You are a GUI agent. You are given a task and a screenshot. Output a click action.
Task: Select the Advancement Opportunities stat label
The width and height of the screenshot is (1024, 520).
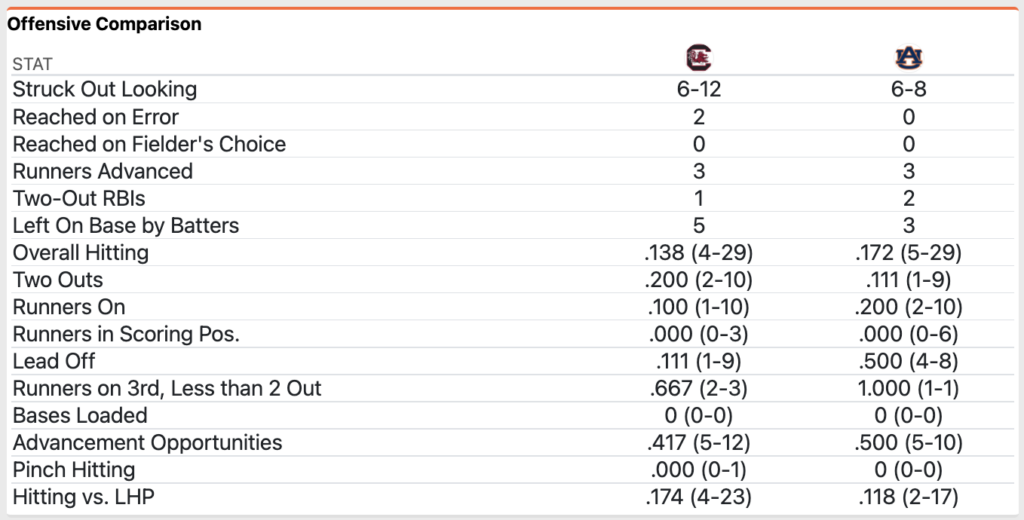click(147, 442)
